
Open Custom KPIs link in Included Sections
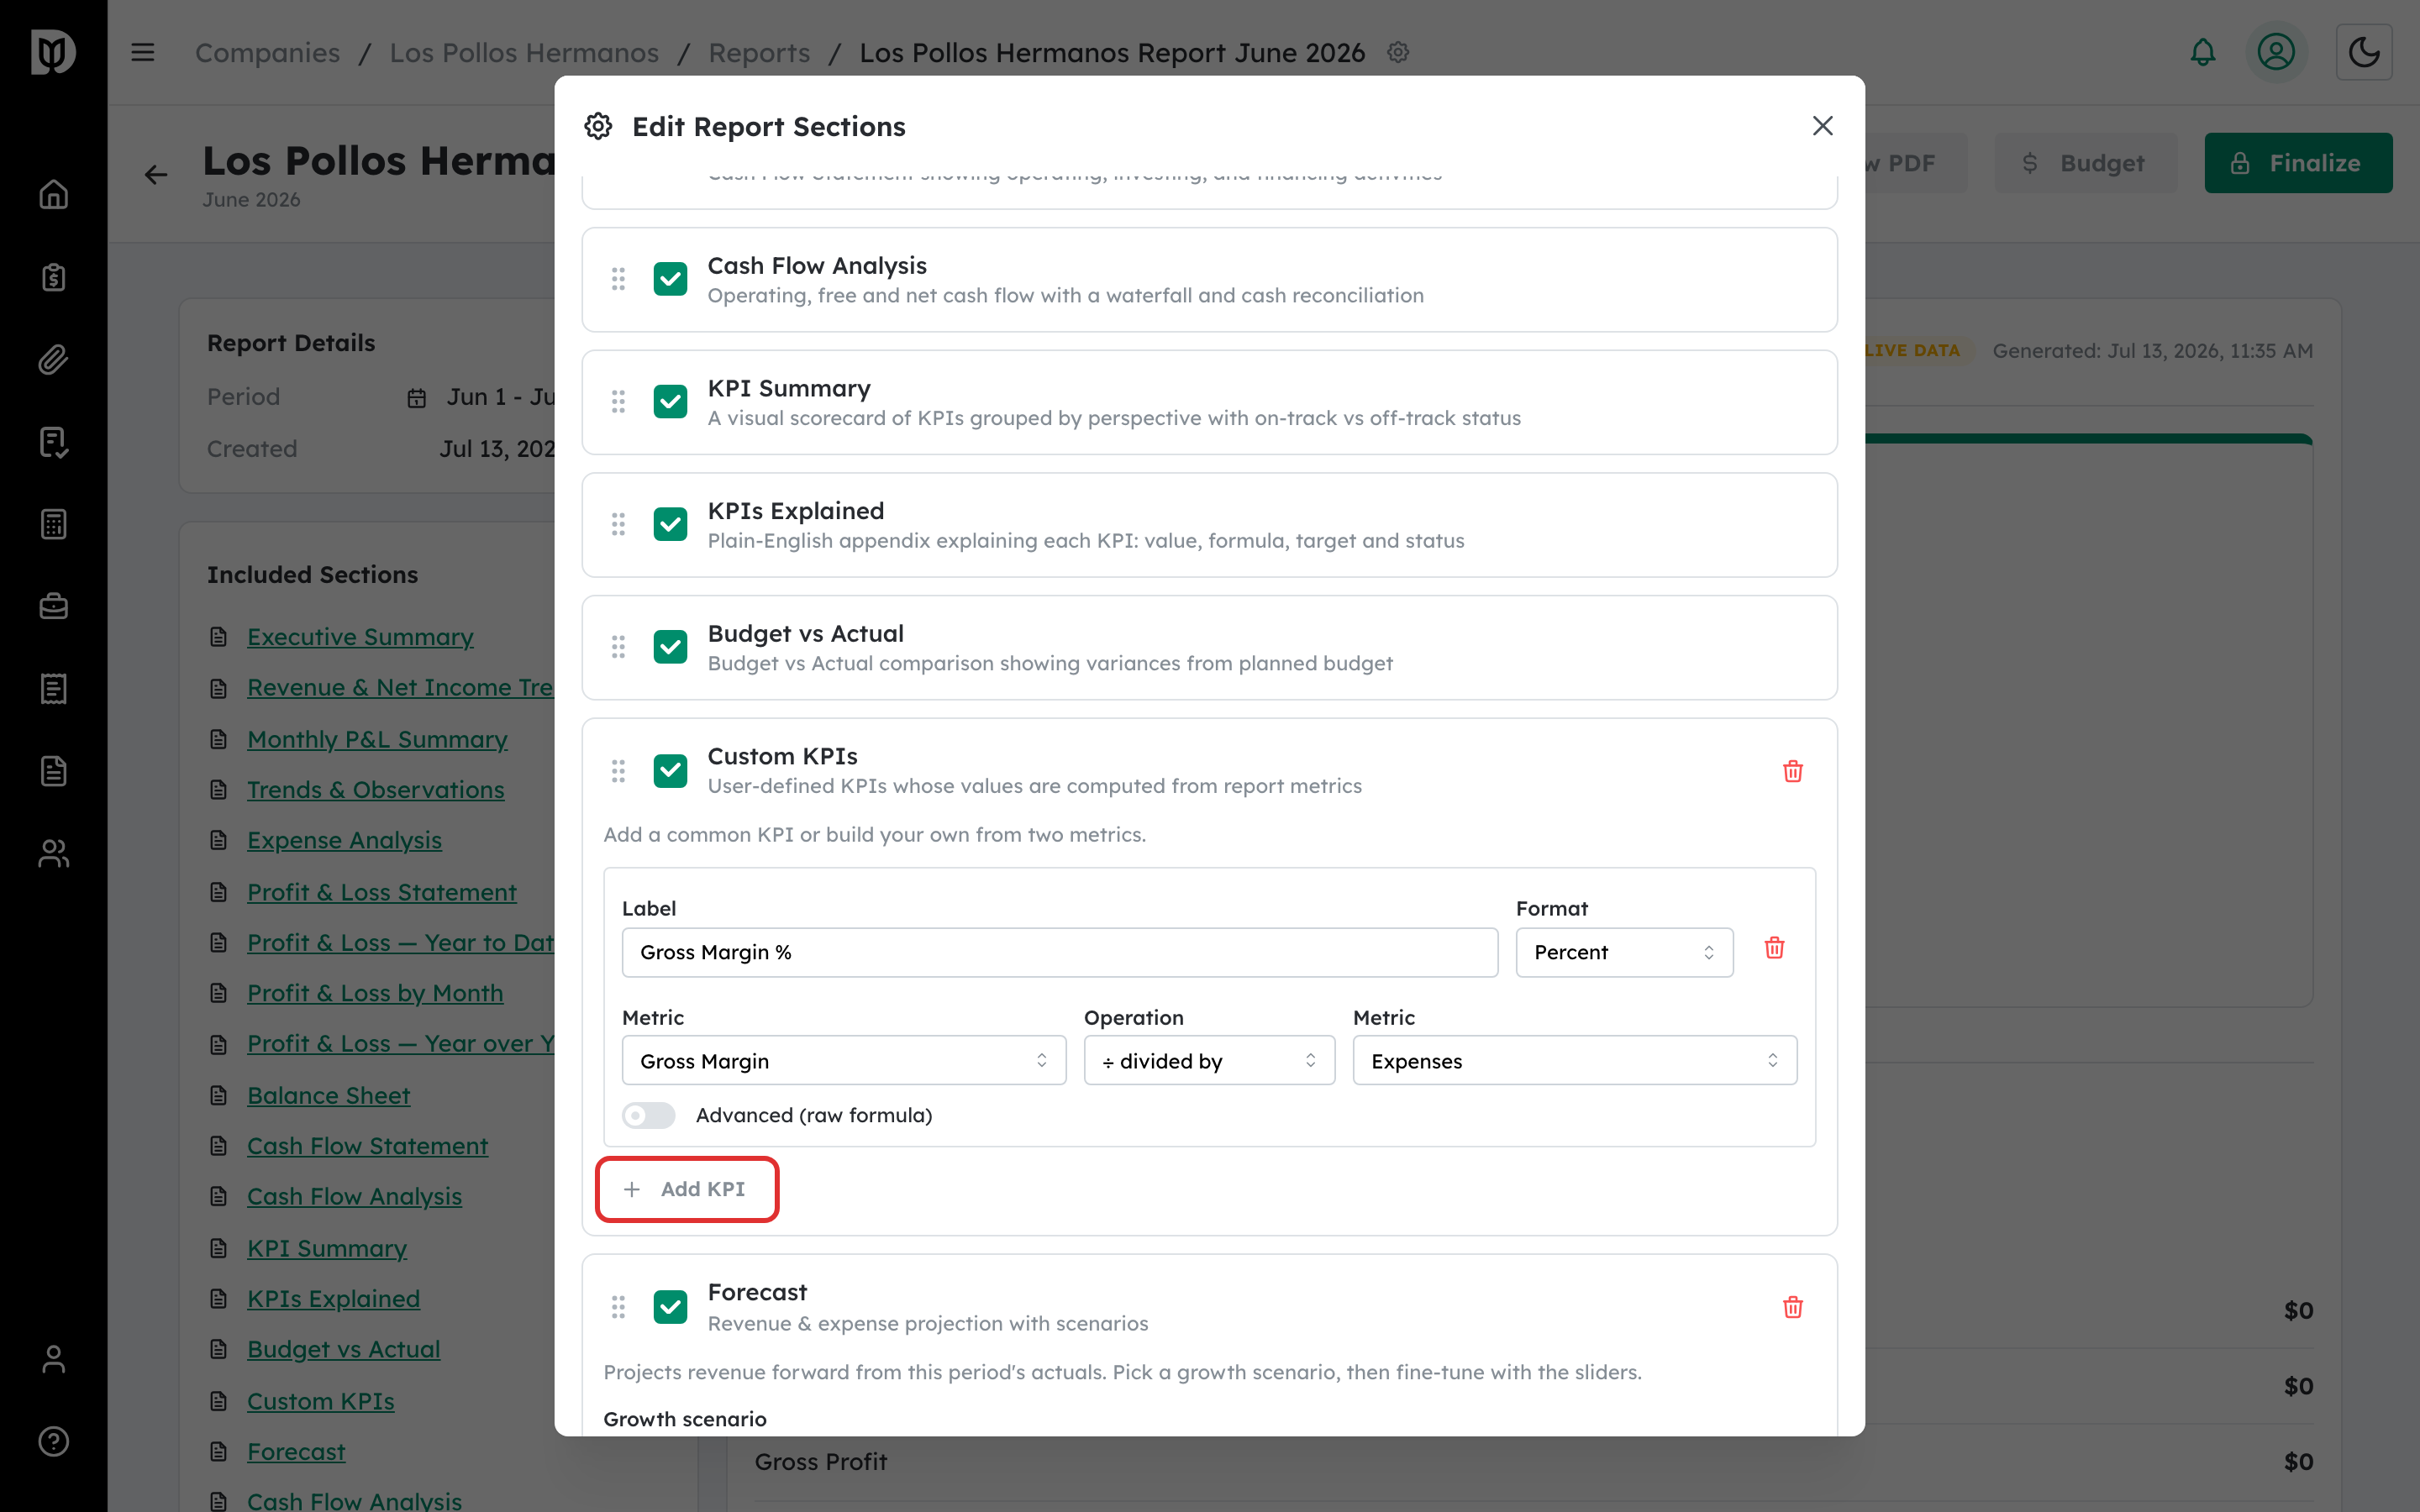(320, 1401)
